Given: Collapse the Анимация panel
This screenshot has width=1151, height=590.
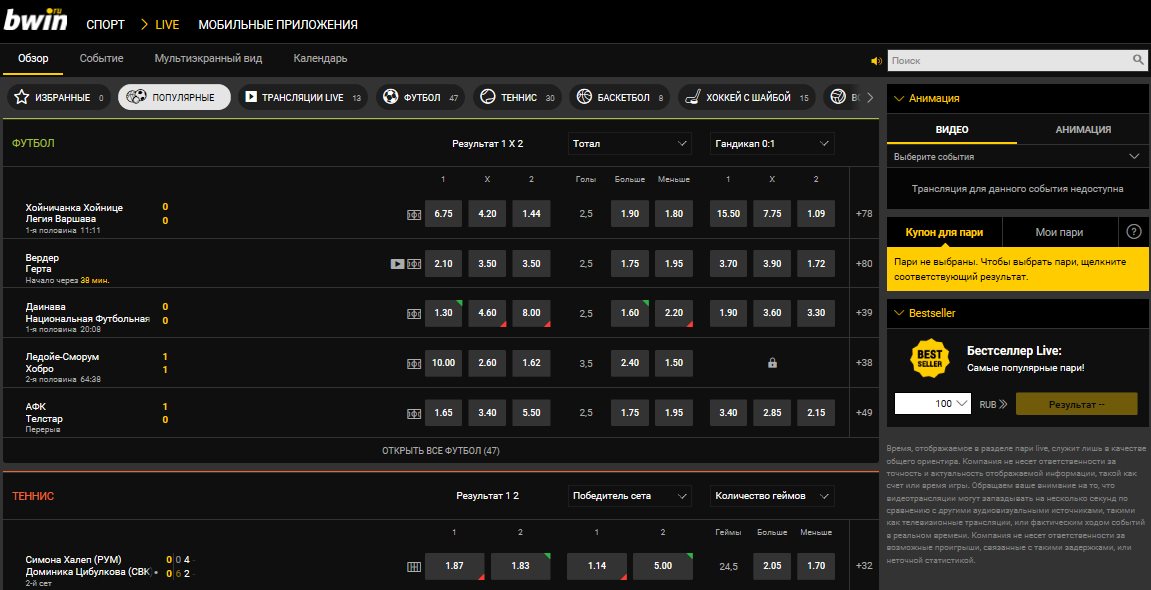Looking at the screenshot, I should click(x=898, y=98).
